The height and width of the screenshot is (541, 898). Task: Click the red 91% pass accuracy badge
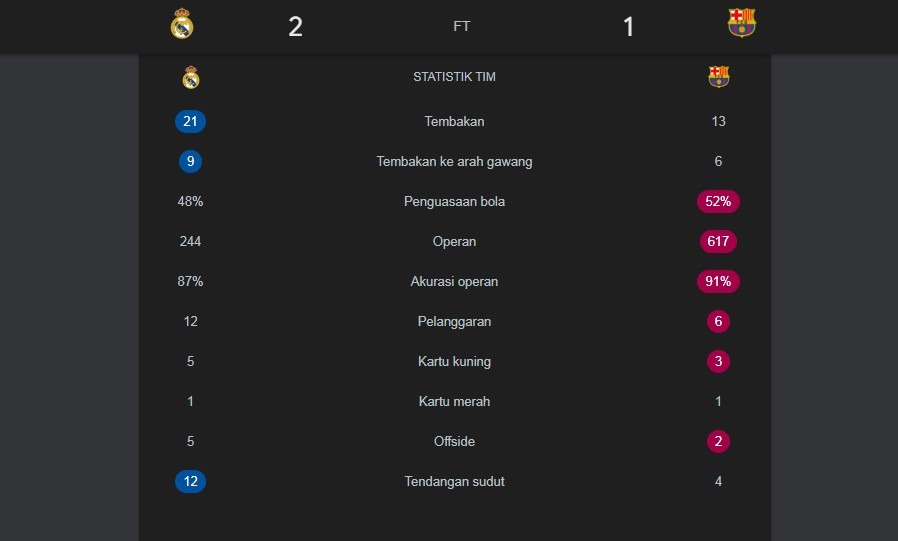coord(719,282)
